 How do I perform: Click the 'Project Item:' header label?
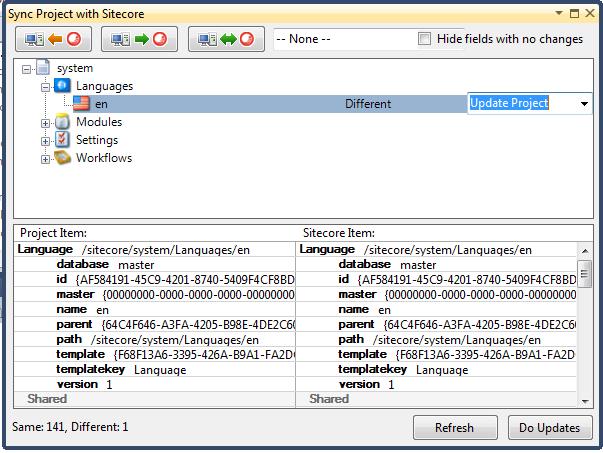pyautogui.click(x=53, y=233)
